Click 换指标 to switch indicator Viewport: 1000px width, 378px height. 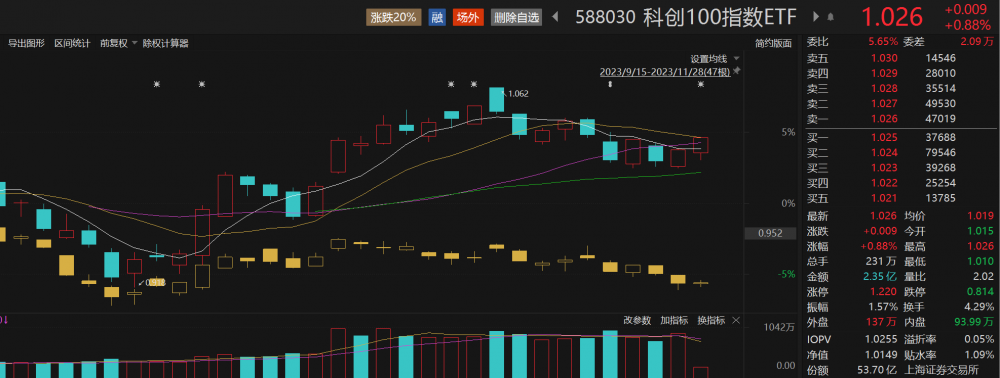(x=711, y=321)
